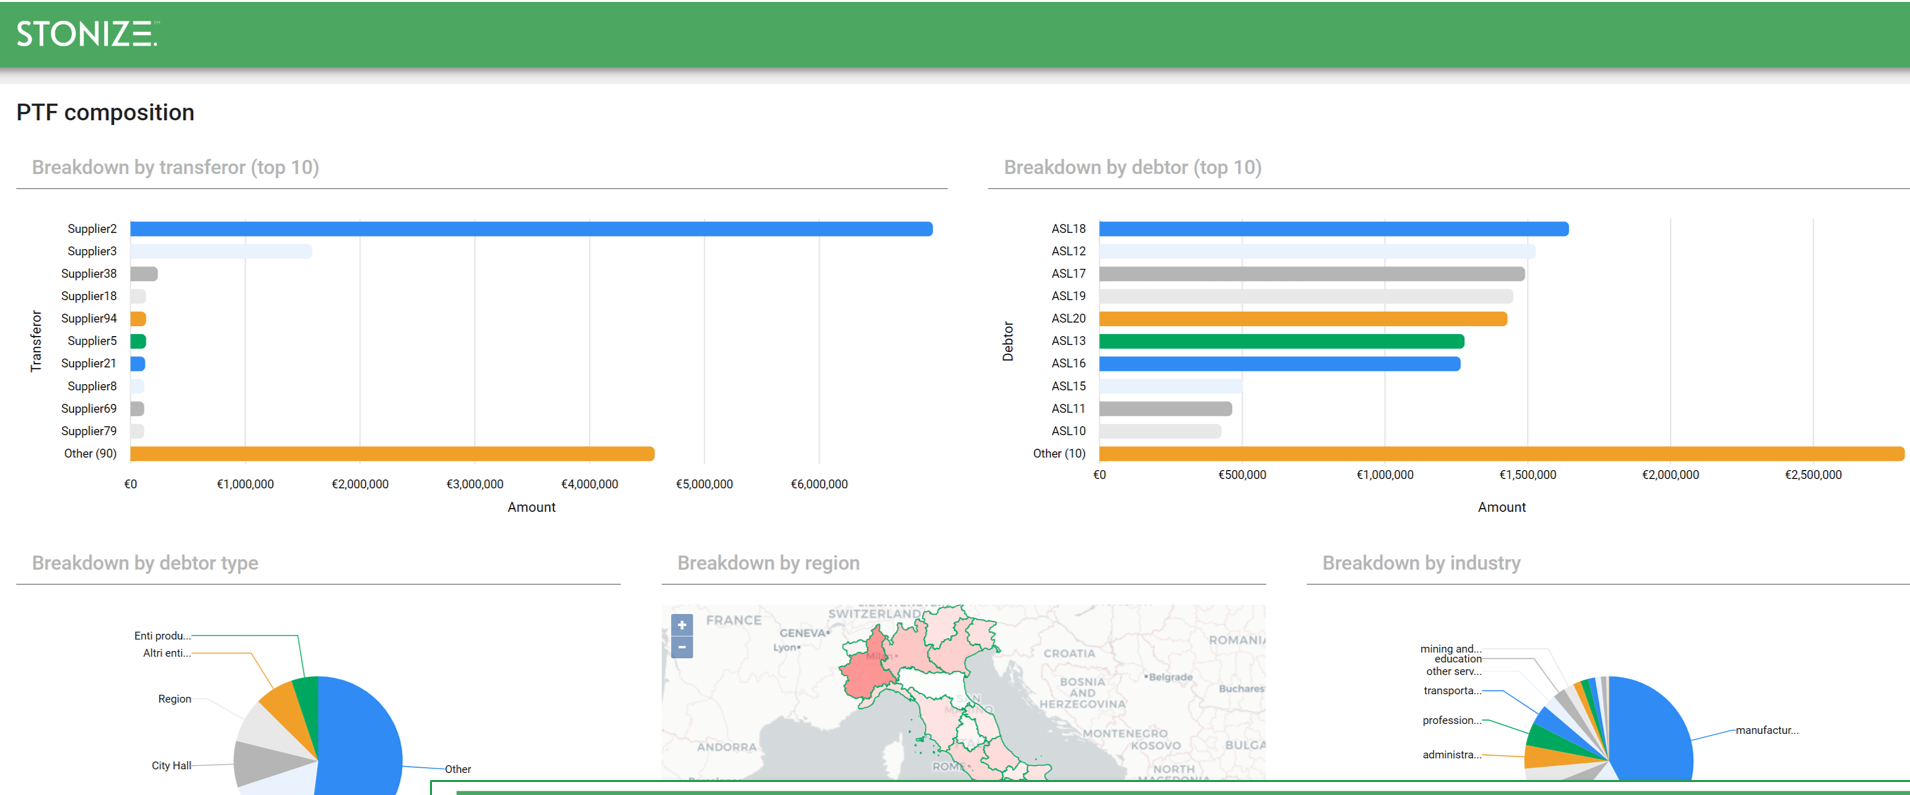Click the ASL15 debtor bar

[x=1171, y=386]
